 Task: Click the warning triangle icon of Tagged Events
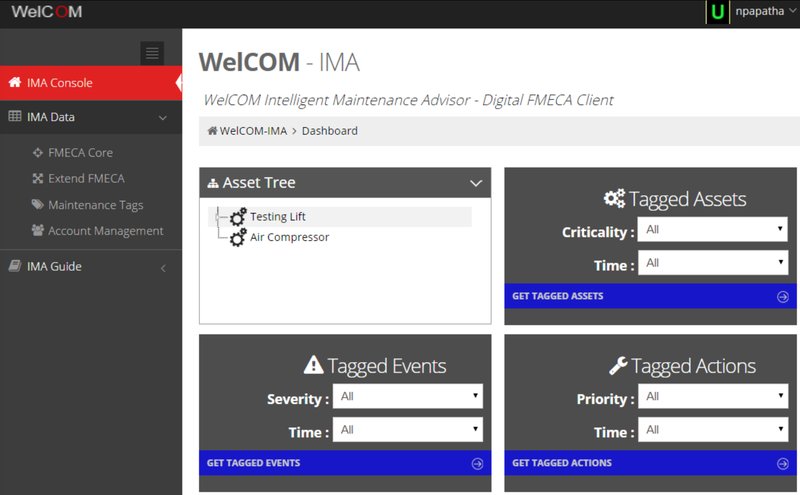[x=313, y=365]
